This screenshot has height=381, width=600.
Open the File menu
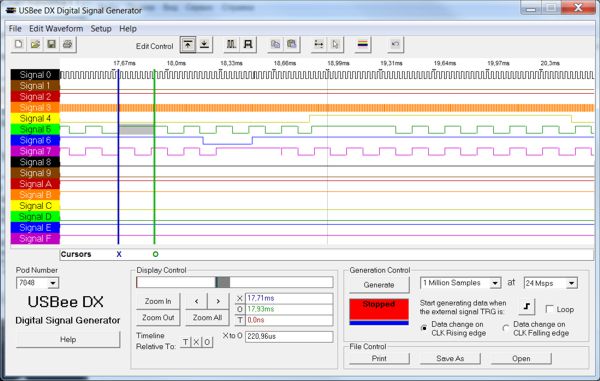(15, 29)
